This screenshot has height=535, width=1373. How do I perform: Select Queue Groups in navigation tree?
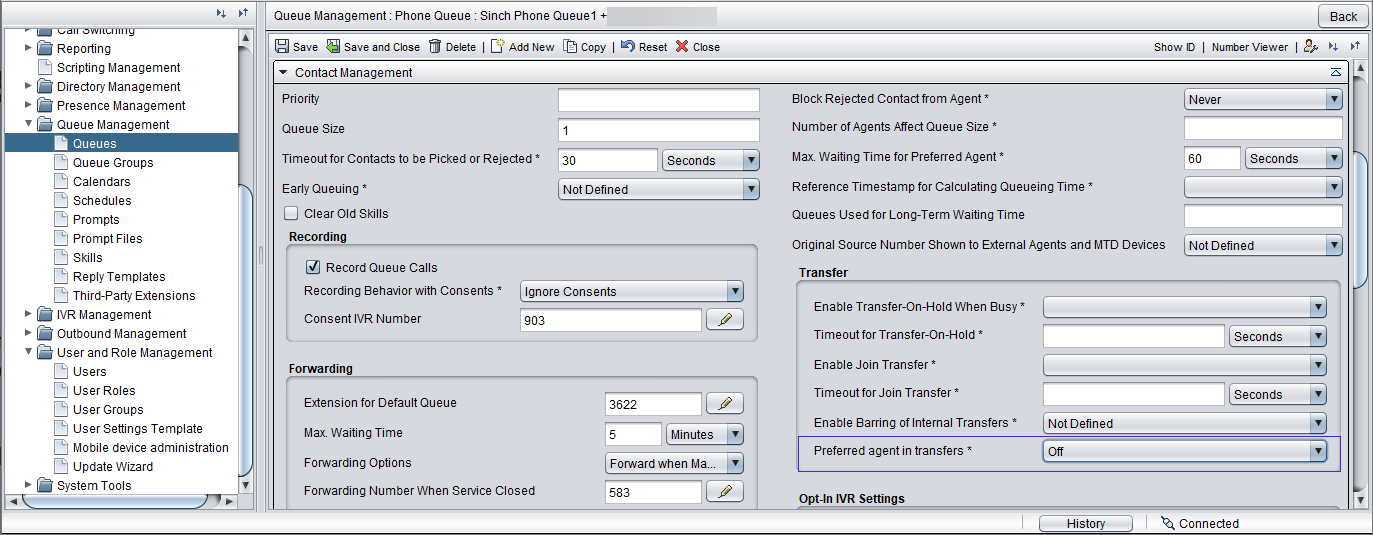coord(113,163)
